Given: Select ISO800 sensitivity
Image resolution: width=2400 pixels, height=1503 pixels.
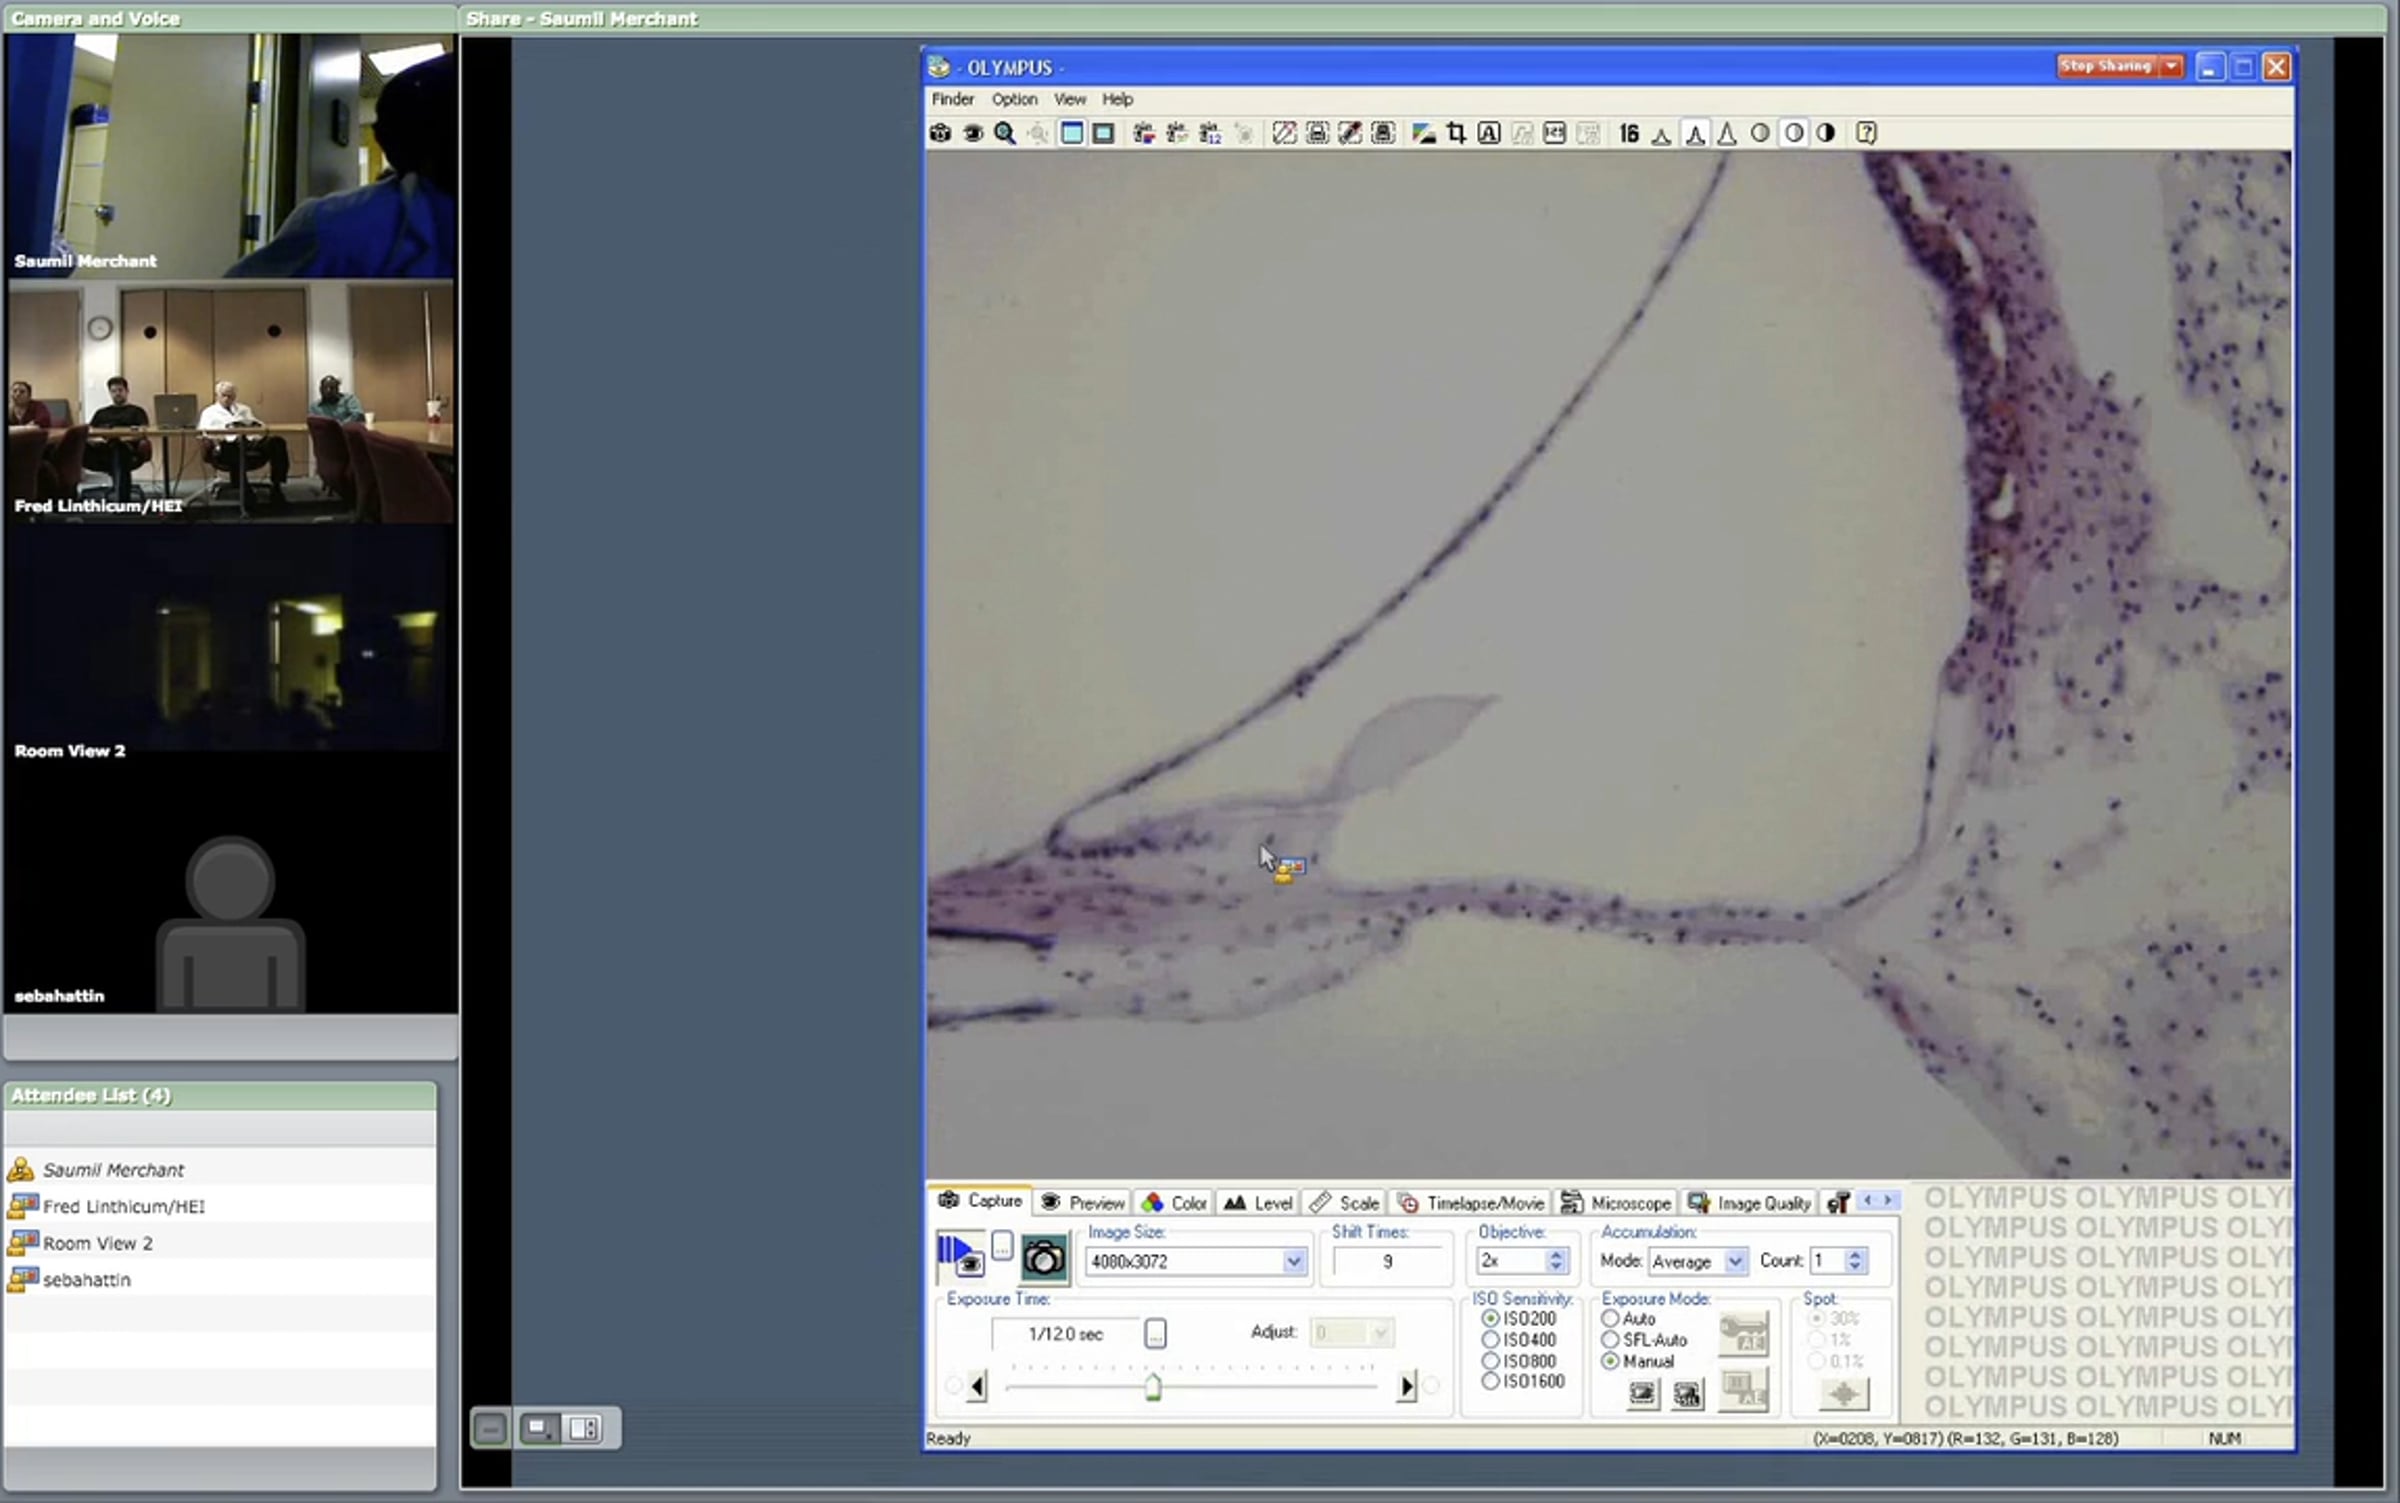Looking at the screenshot, I should click(x=1519, y=1361).
